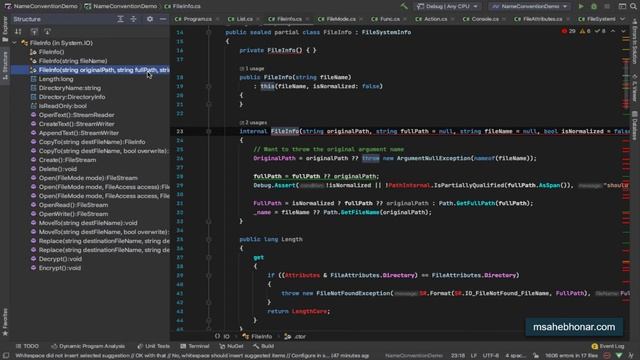
Task: Select Delete():void method in Structure
Action: pos(58,169)
